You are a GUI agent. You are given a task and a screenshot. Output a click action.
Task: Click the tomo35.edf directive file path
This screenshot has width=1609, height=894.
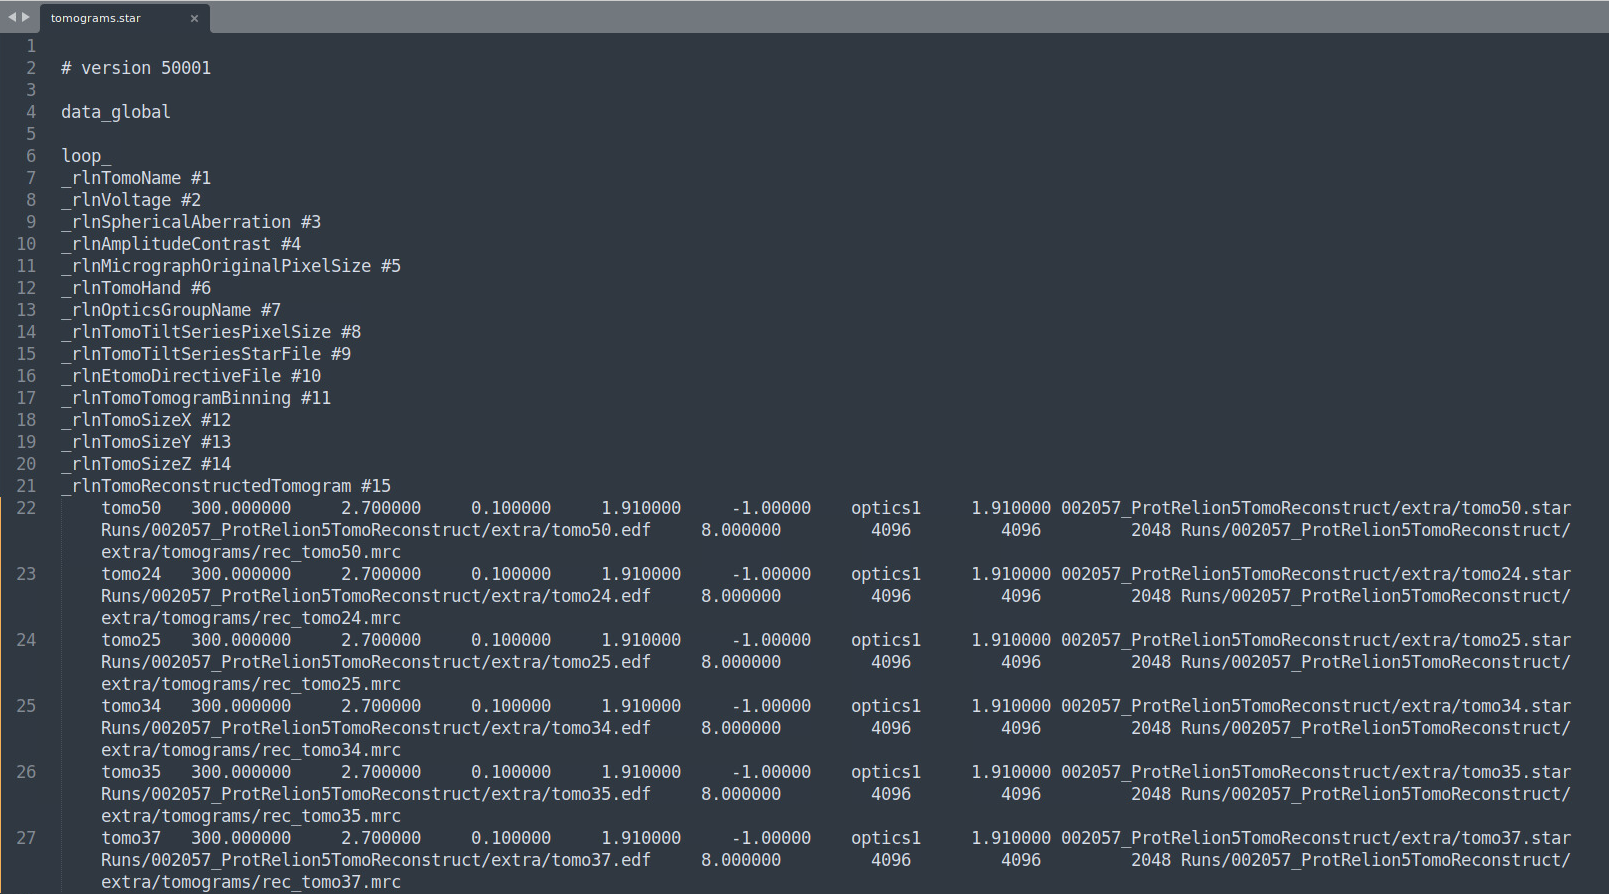click(x=376, y=794)
